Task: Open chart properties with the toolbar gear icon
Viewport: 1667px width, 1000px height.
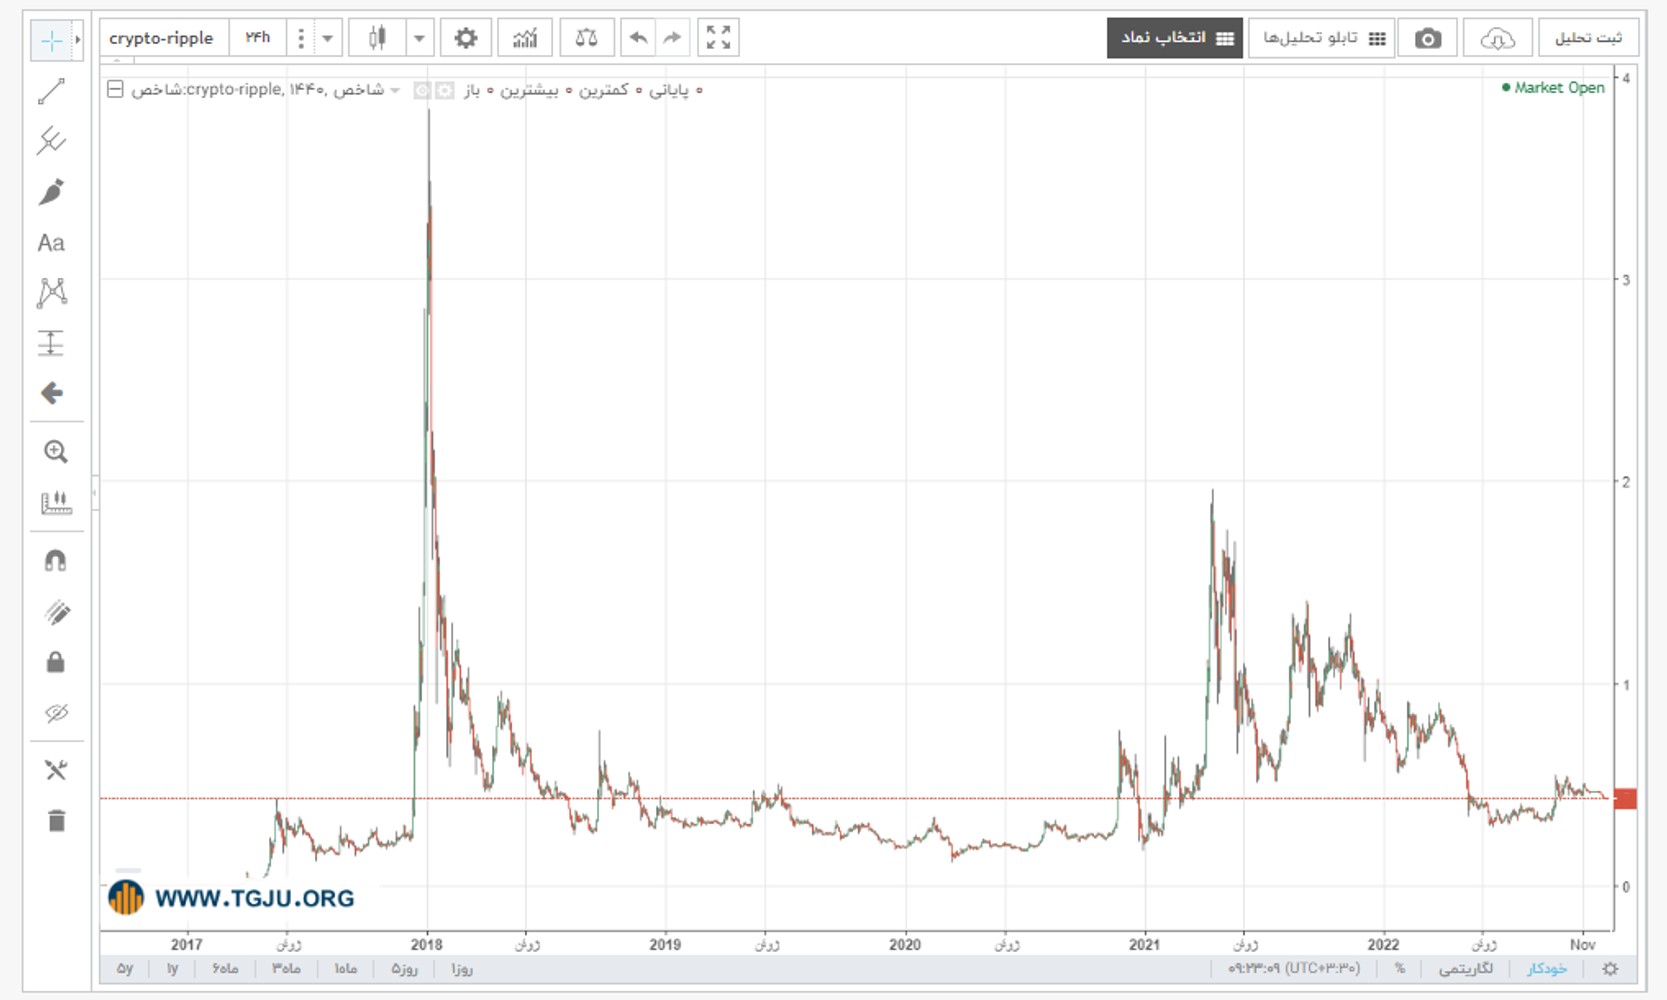Action: (465, 38)
